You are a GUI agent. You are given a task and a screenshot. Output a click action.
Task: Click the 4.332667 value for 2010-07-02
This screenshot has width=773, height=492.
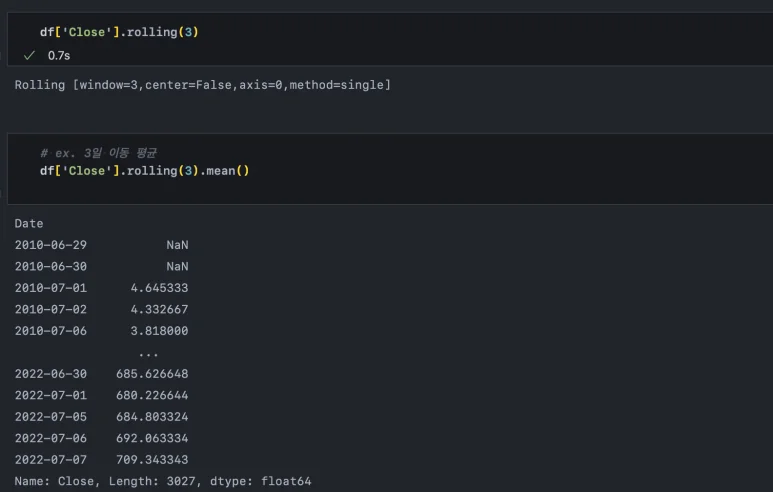pos(159,309)
